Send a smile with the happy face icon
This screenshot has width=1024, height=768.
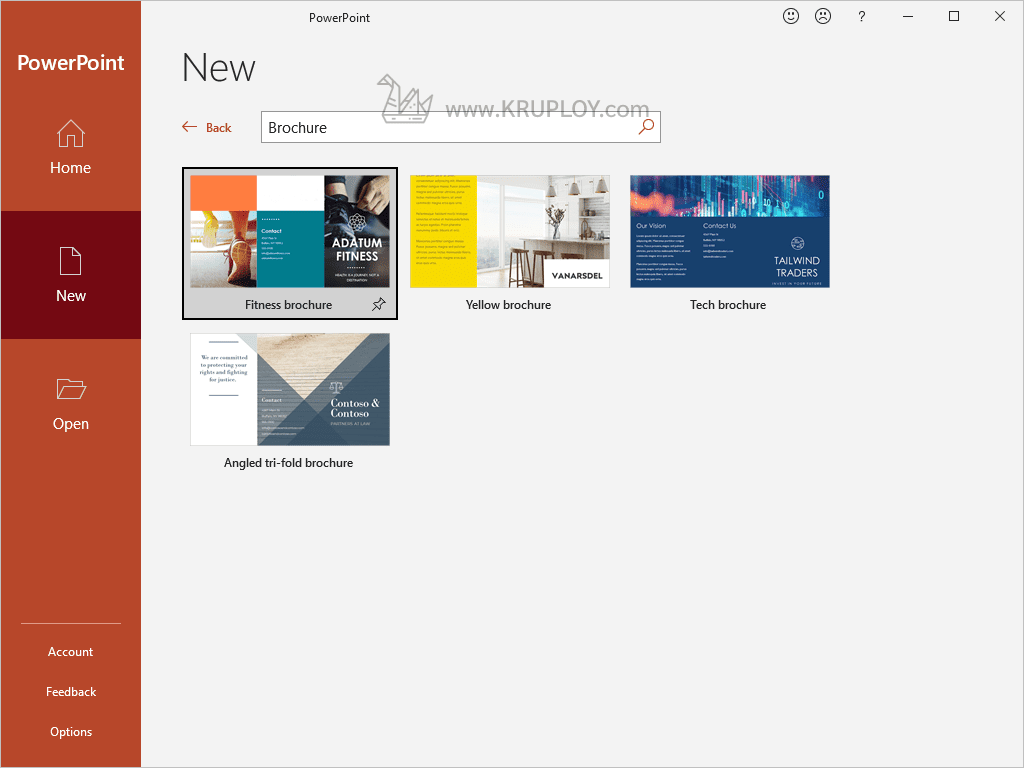point(791,16)
